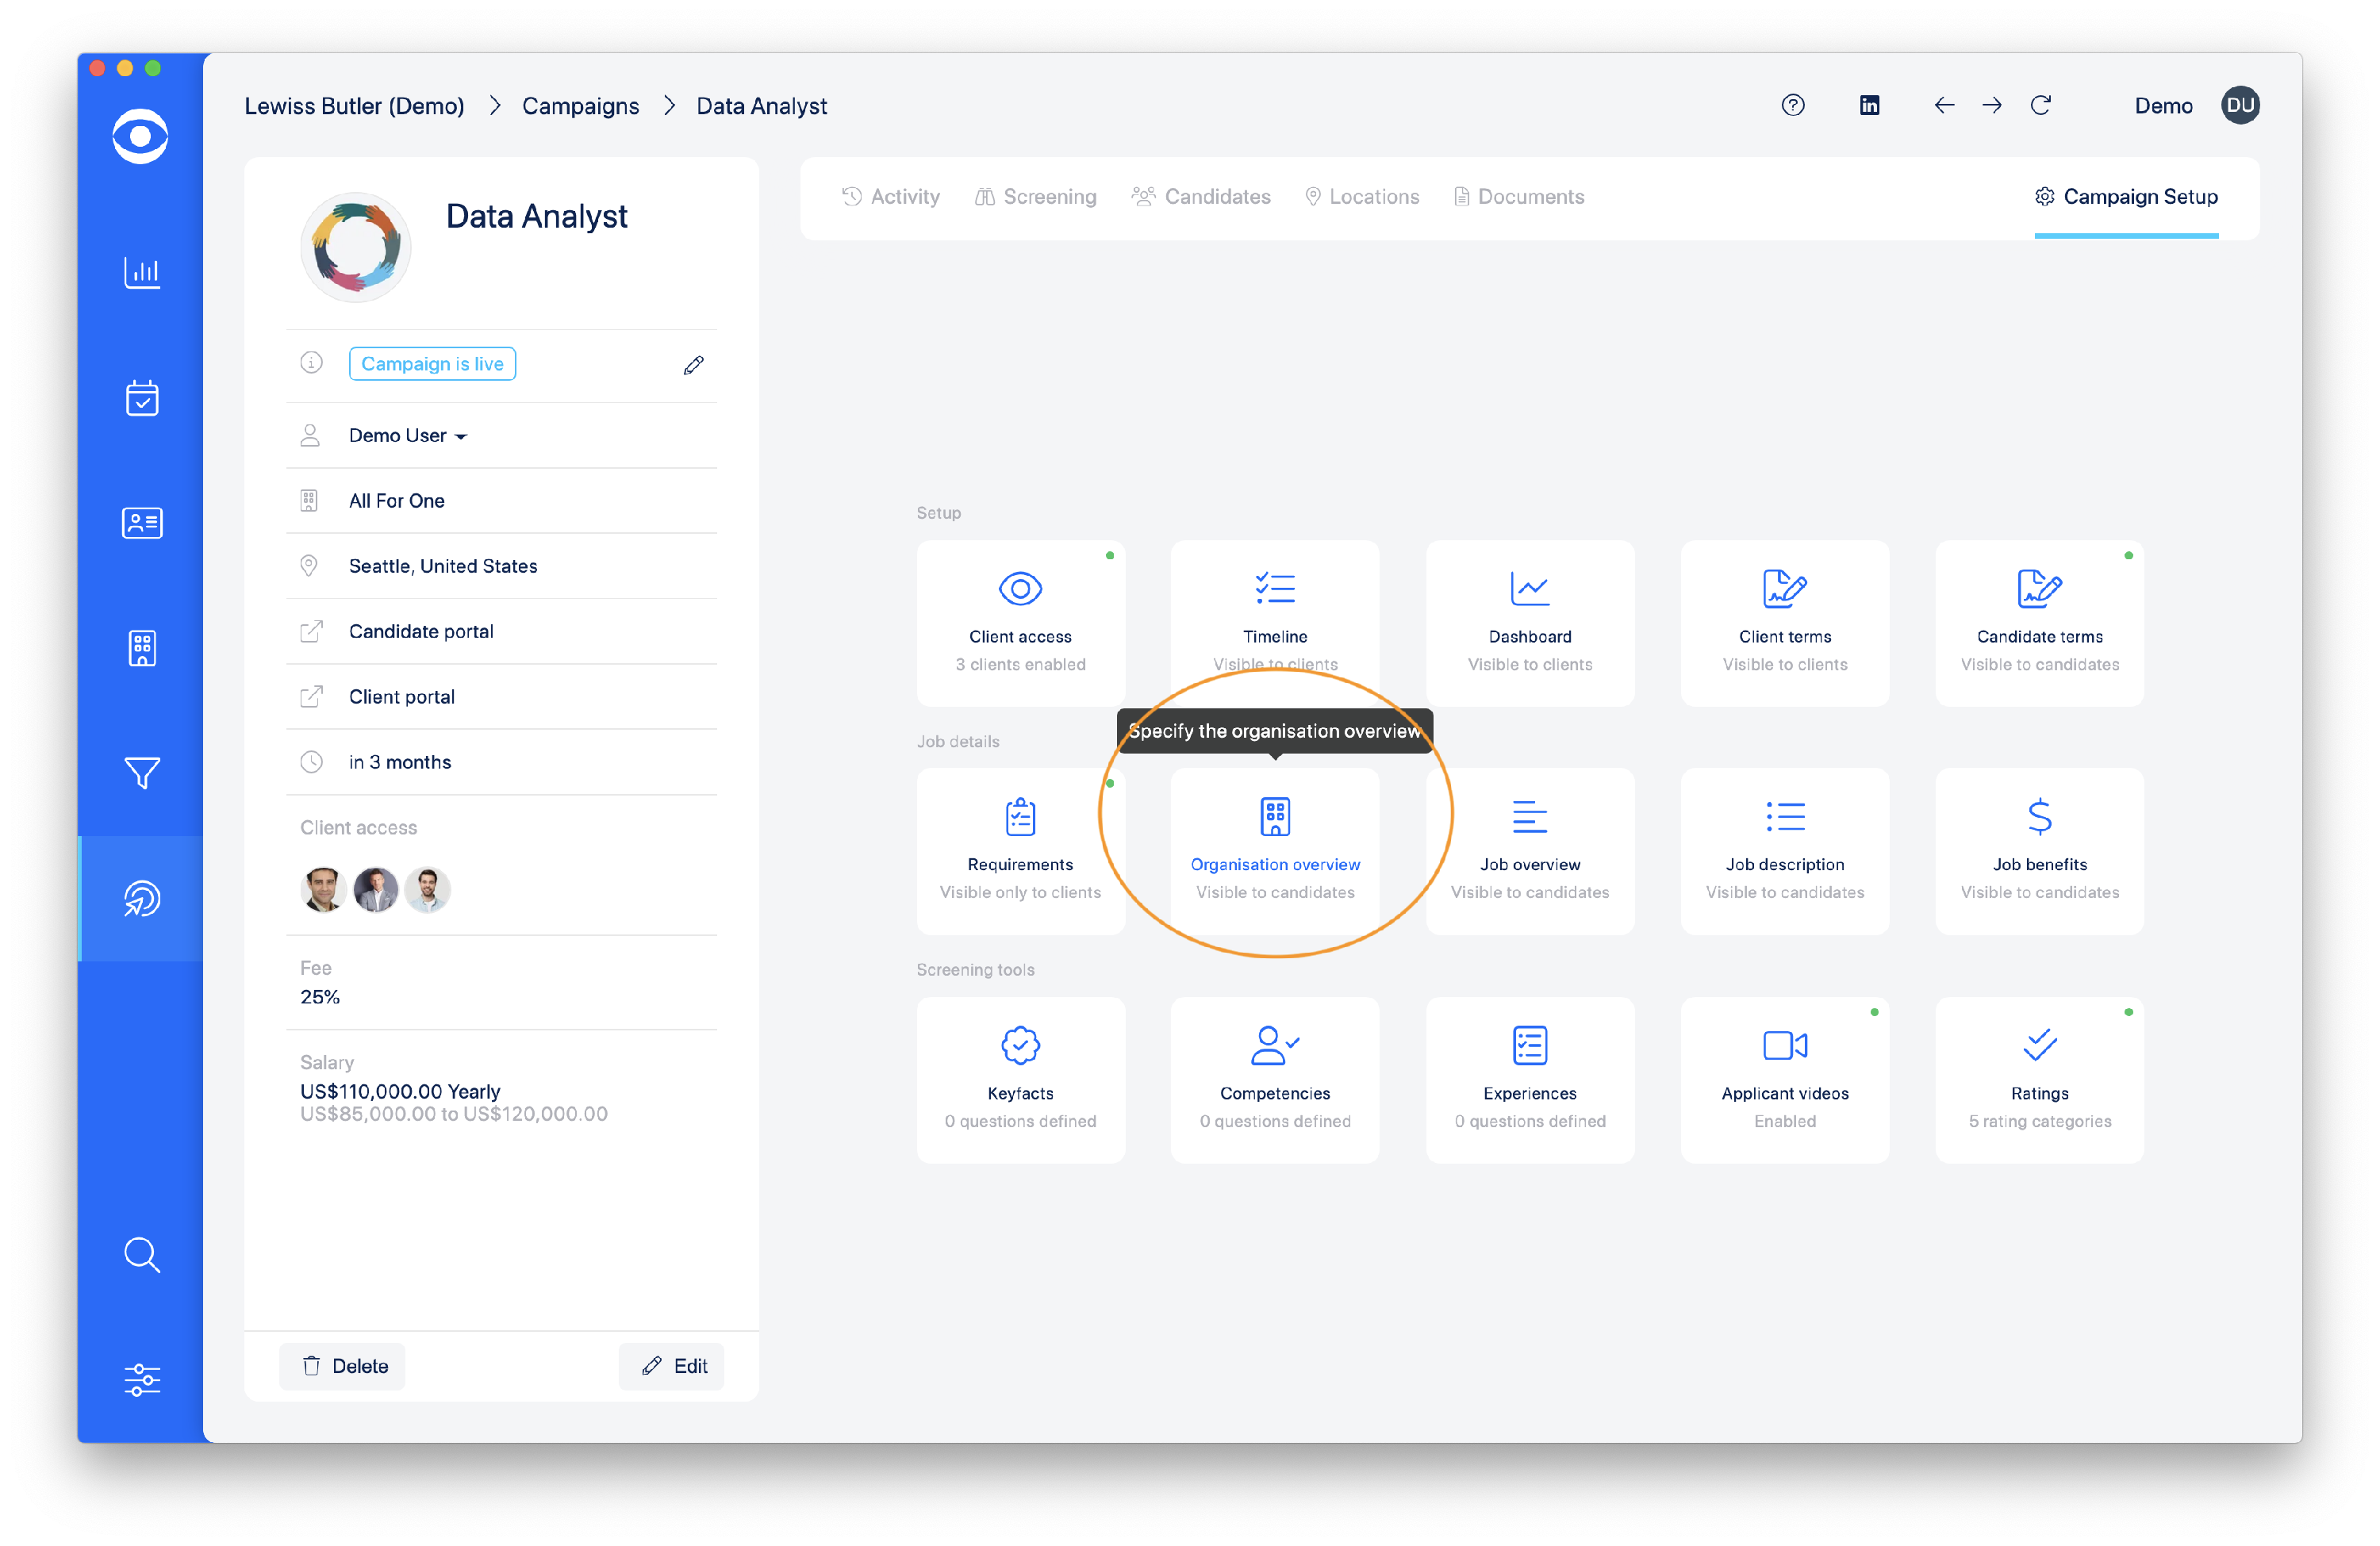This screenshot has height=1546, width=2380.
Task: Open the Candidate portal link
Action: tap(421, 632)
